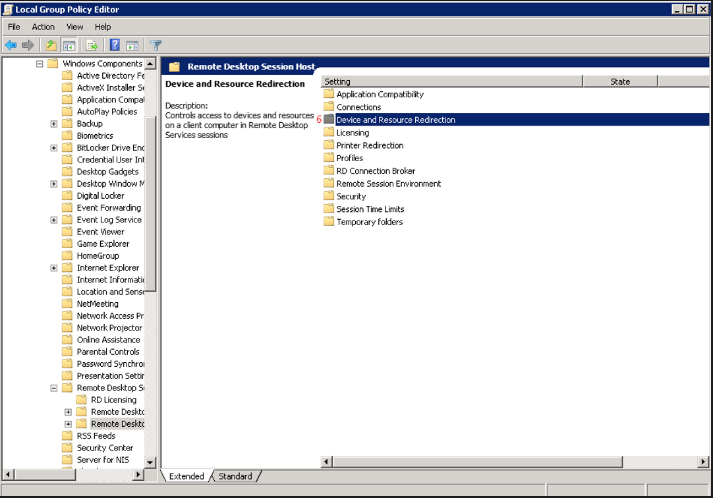The image size is (713, 498).
Task: Click tree pane horizontal scroll left arrow
Action: point(8,475)
